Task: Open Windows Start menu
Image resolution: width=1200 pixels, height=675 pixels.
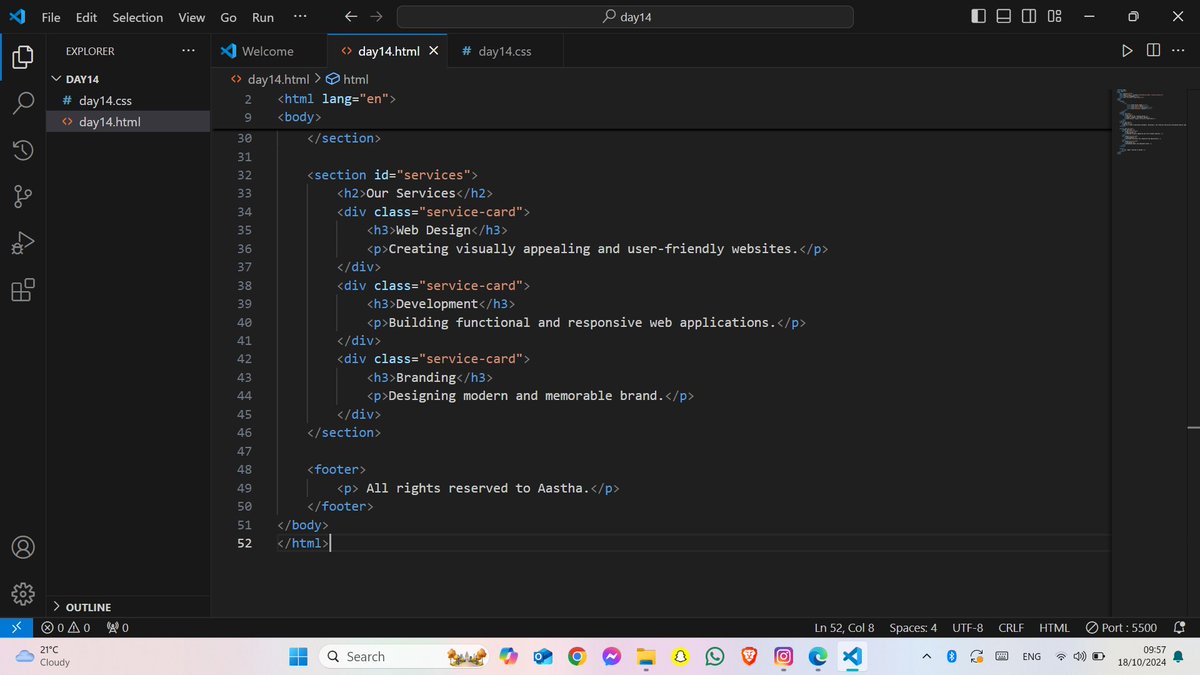Action: point(298,656)
